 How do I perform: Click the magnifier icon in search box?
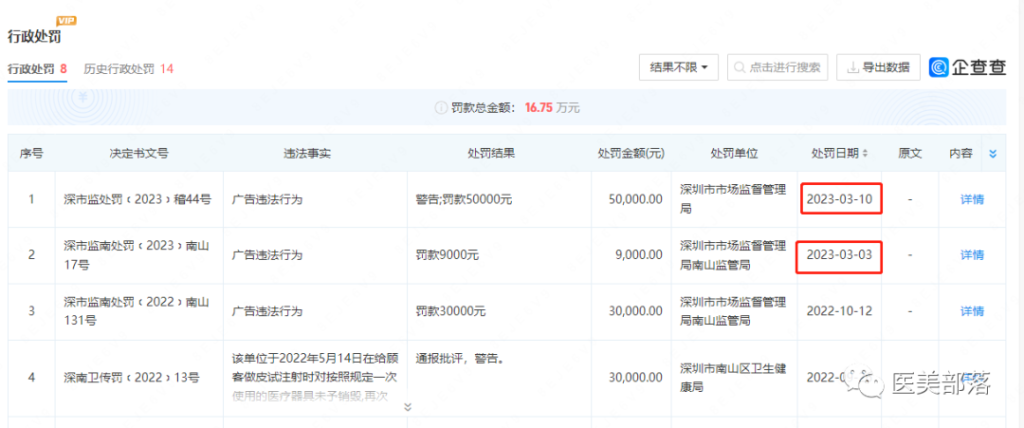click(740, 68)
